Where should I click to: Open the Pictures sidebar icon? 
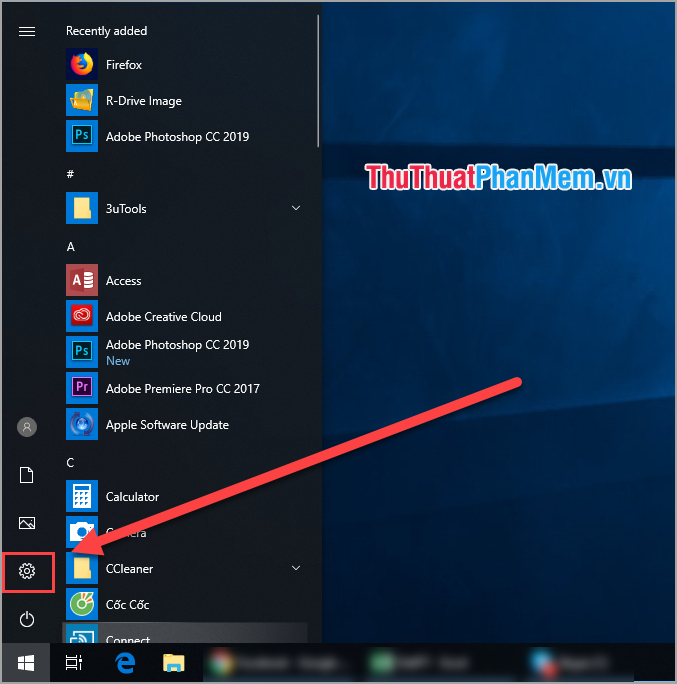click(x=27, y=523)
